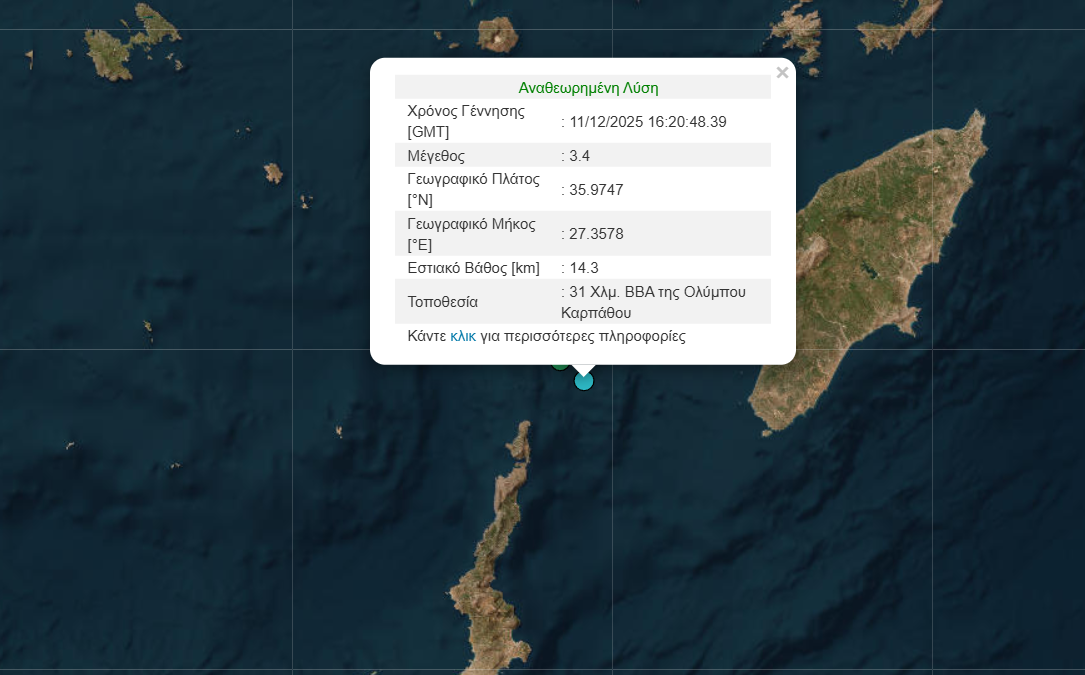Screen dimensions: 1085x675
Task: Click the 'Μέγεθος' row label
Action: [436, 156]
